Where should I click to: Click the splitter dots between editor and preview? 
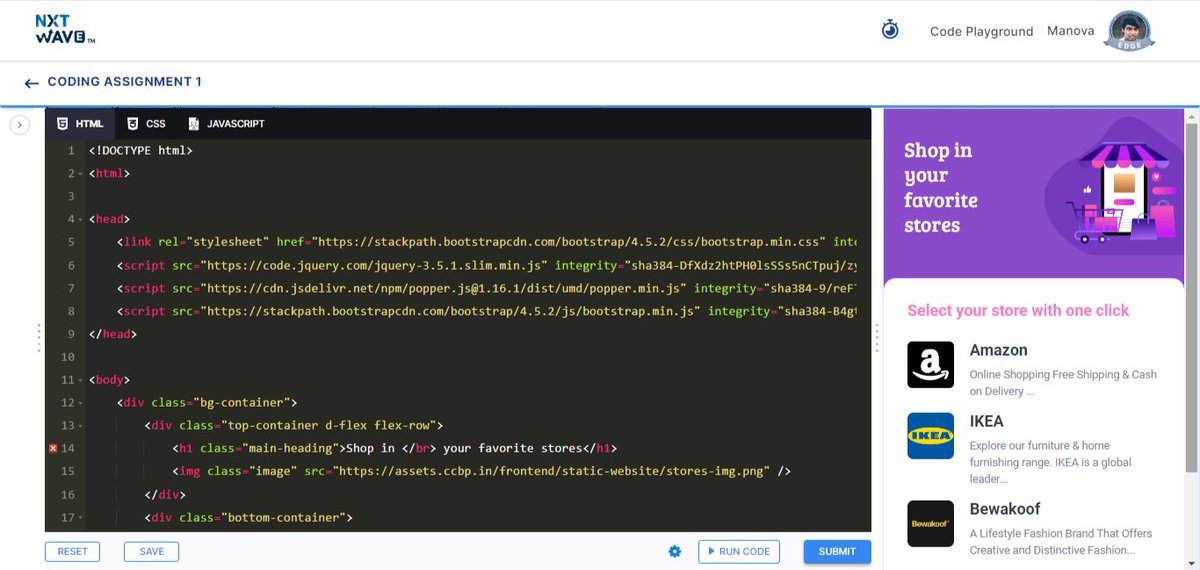(x=877, y=337)
